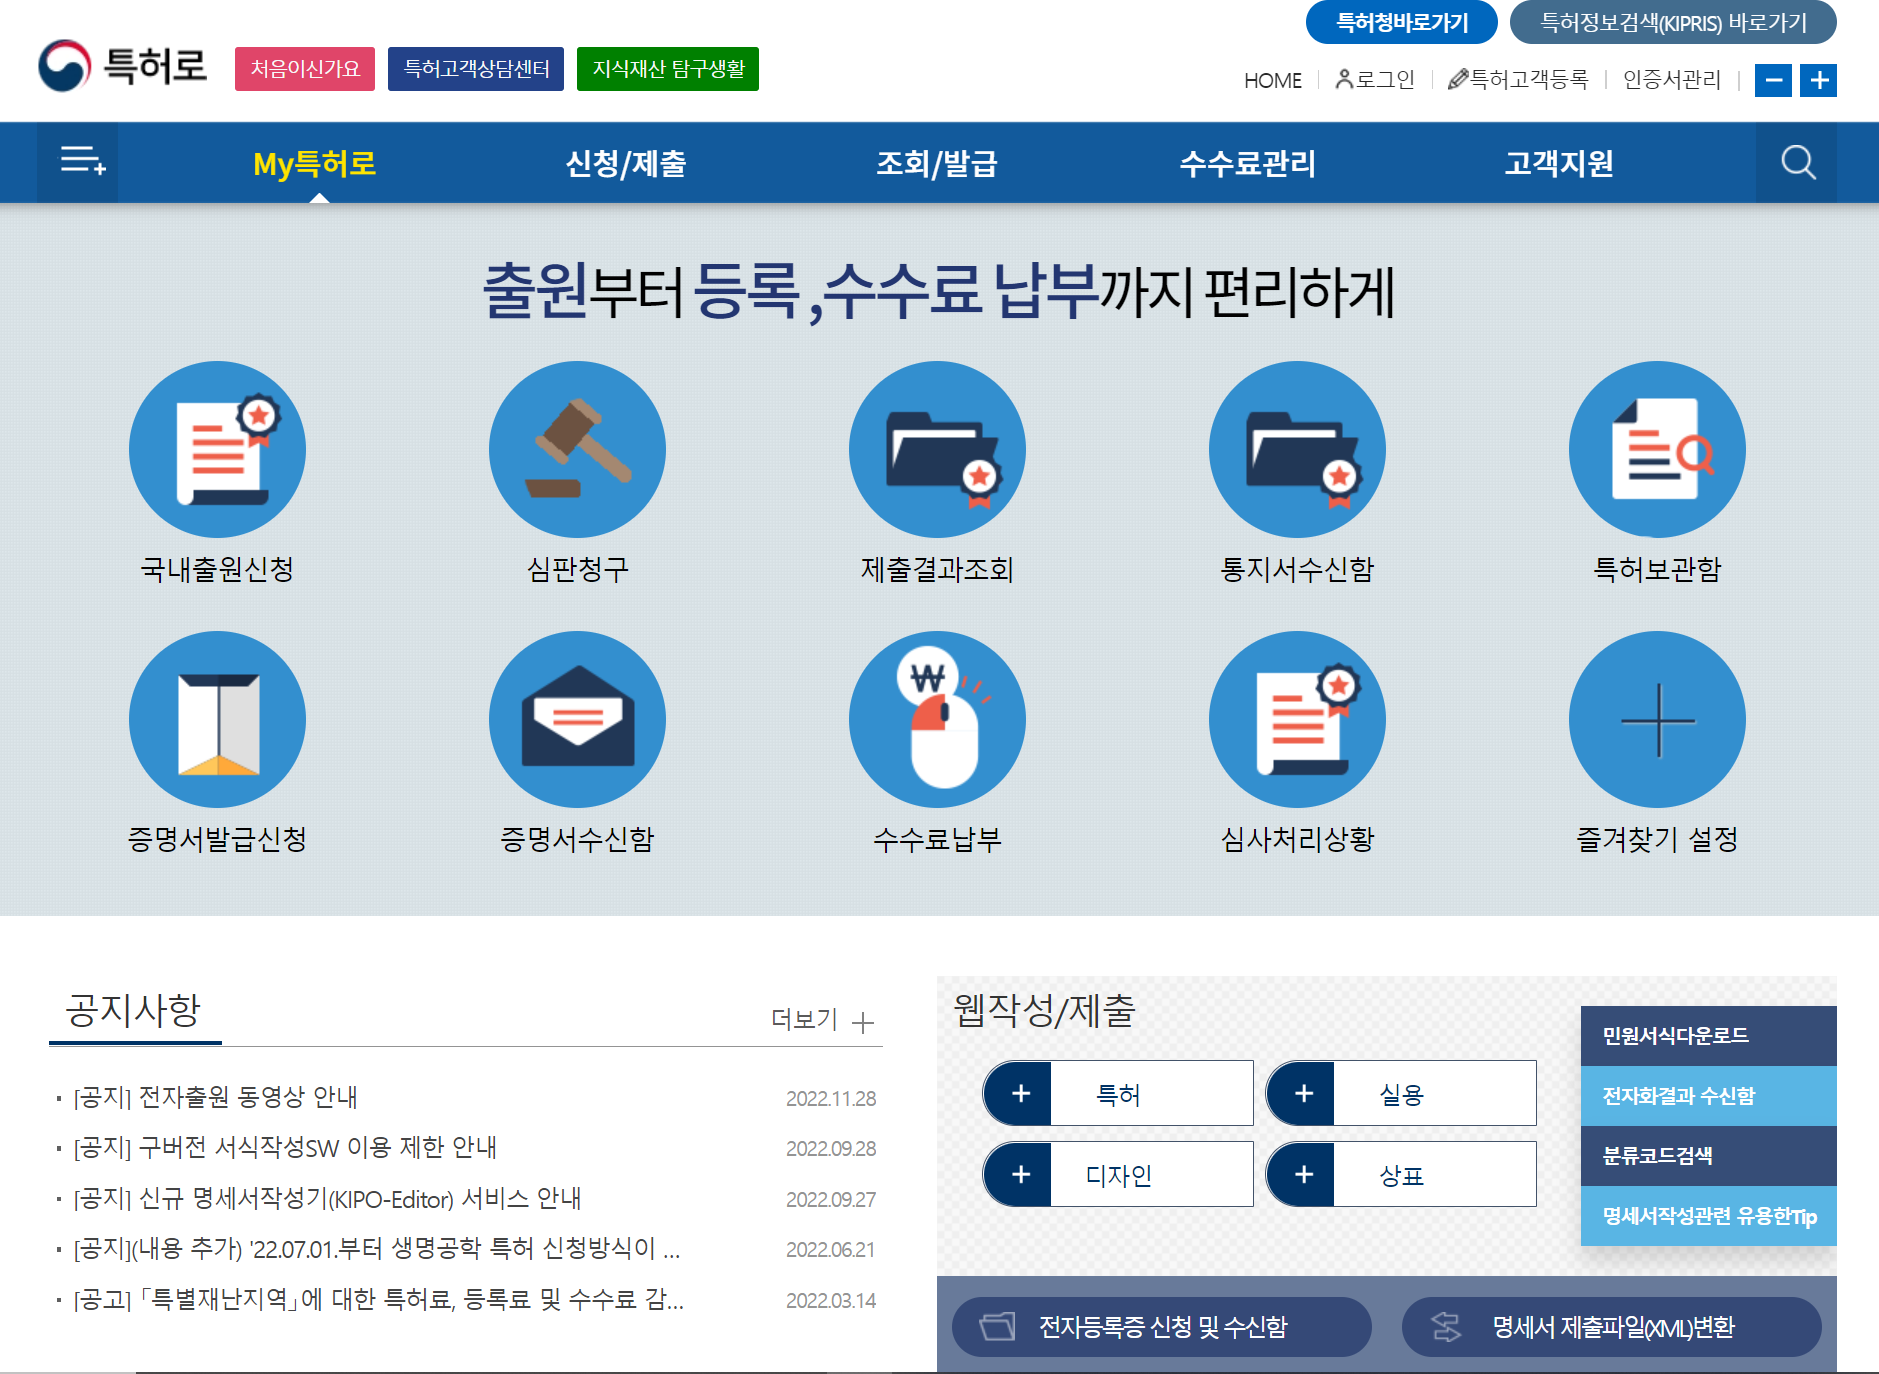Viewport: 1879px width, 1374px height.
Task: Click the 수수료납부 mouse payment icon
Action: pos(937,719)
